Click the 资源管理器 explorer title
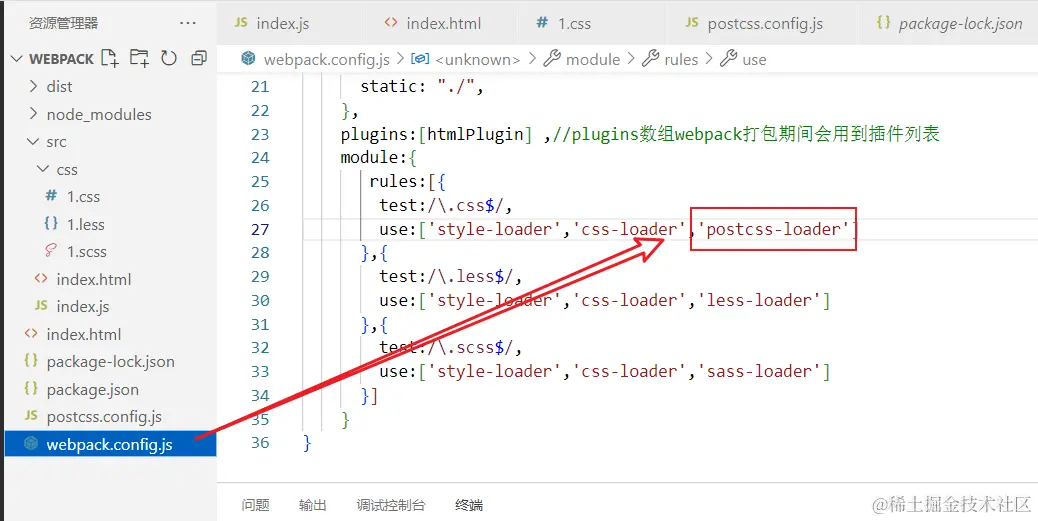The image size is (1038, 521). pos(64,23)
